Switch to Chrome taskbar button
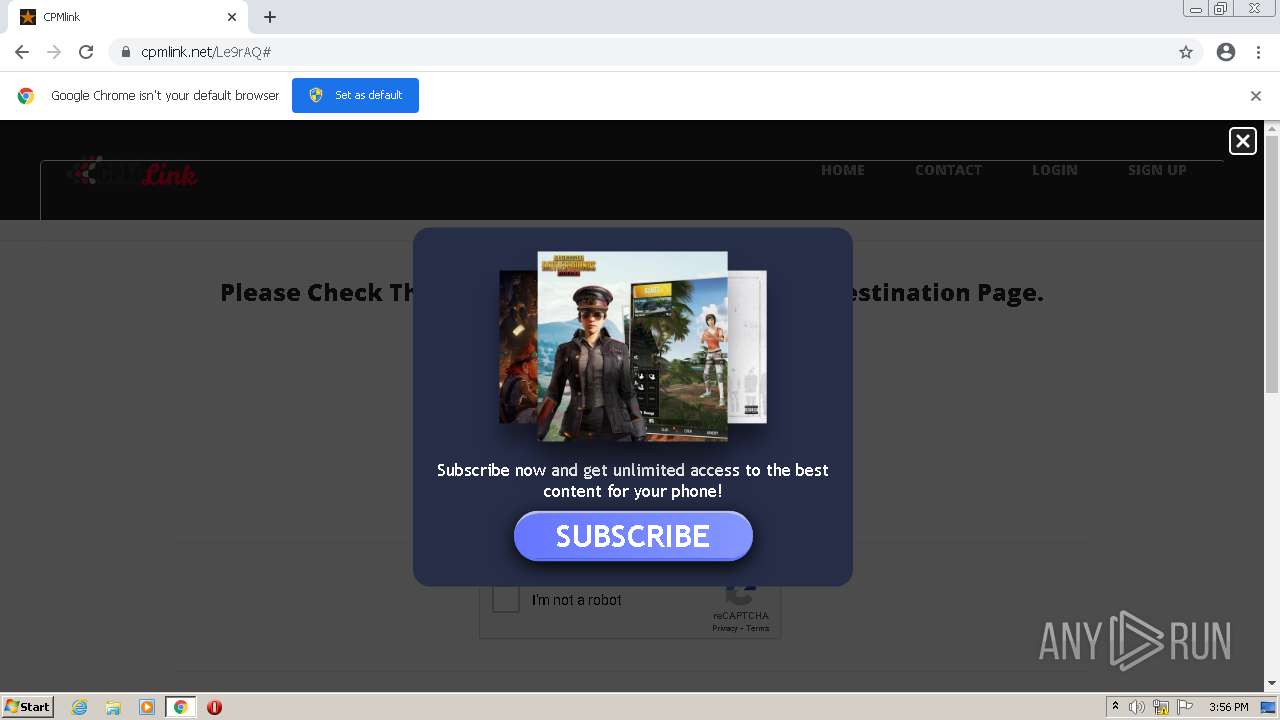Image resolution: width=1280 pixels, height=720 pixels. (x=180, y=707)
